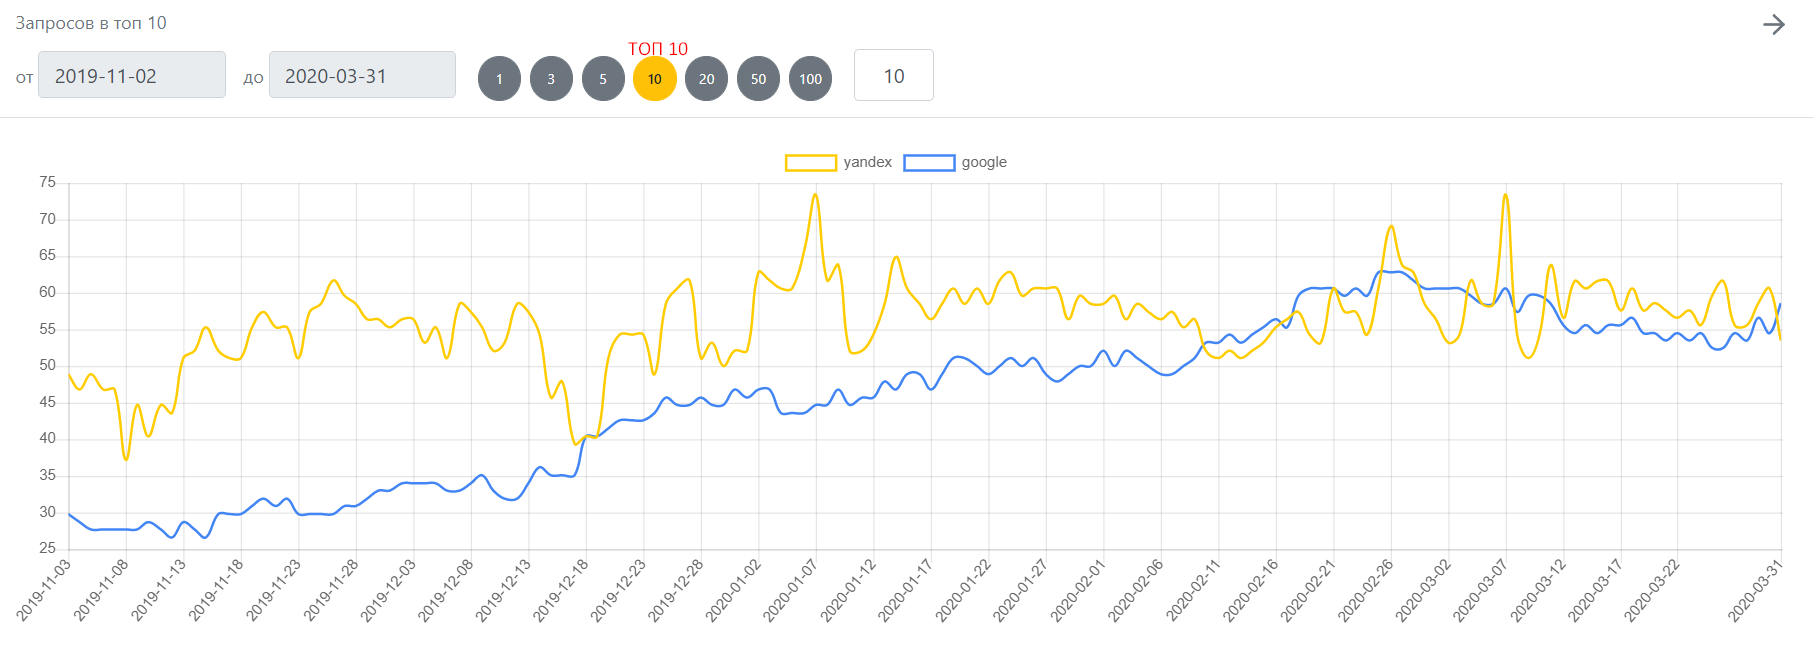The width and height of the screenshot is (1813, 645).
Task: Hide google line via legend label
Action: (x=984, y=162)
